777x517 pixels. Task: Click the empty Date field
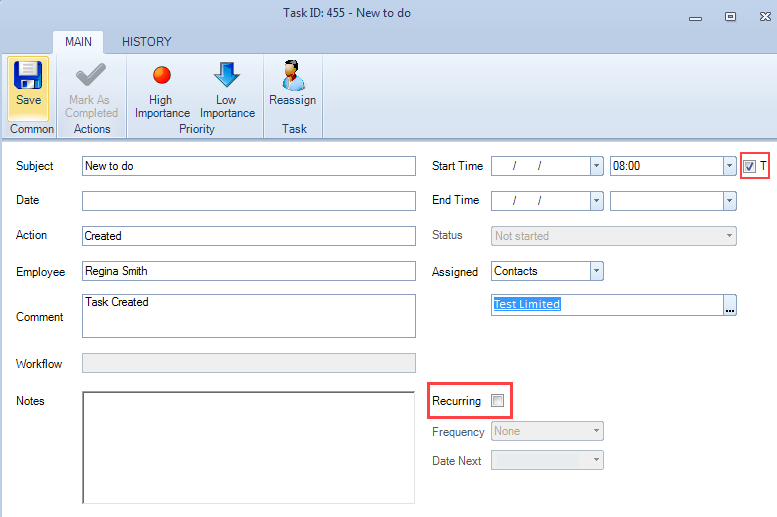click(249, 201)
